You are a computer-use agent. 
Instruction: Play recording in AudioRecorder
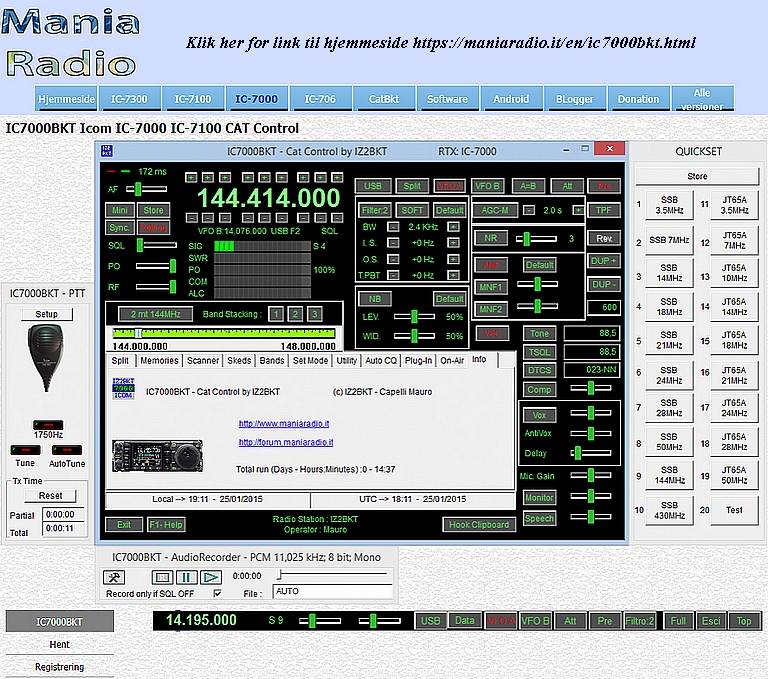point(211,578)
